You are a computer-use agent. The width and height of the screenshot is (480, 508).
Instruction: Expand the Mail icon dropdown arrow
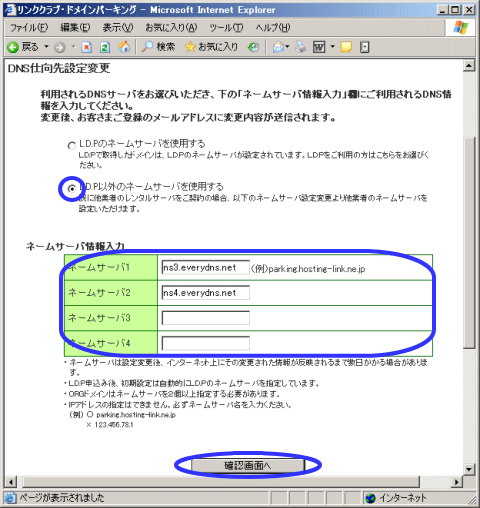click(x=287, y=47)
